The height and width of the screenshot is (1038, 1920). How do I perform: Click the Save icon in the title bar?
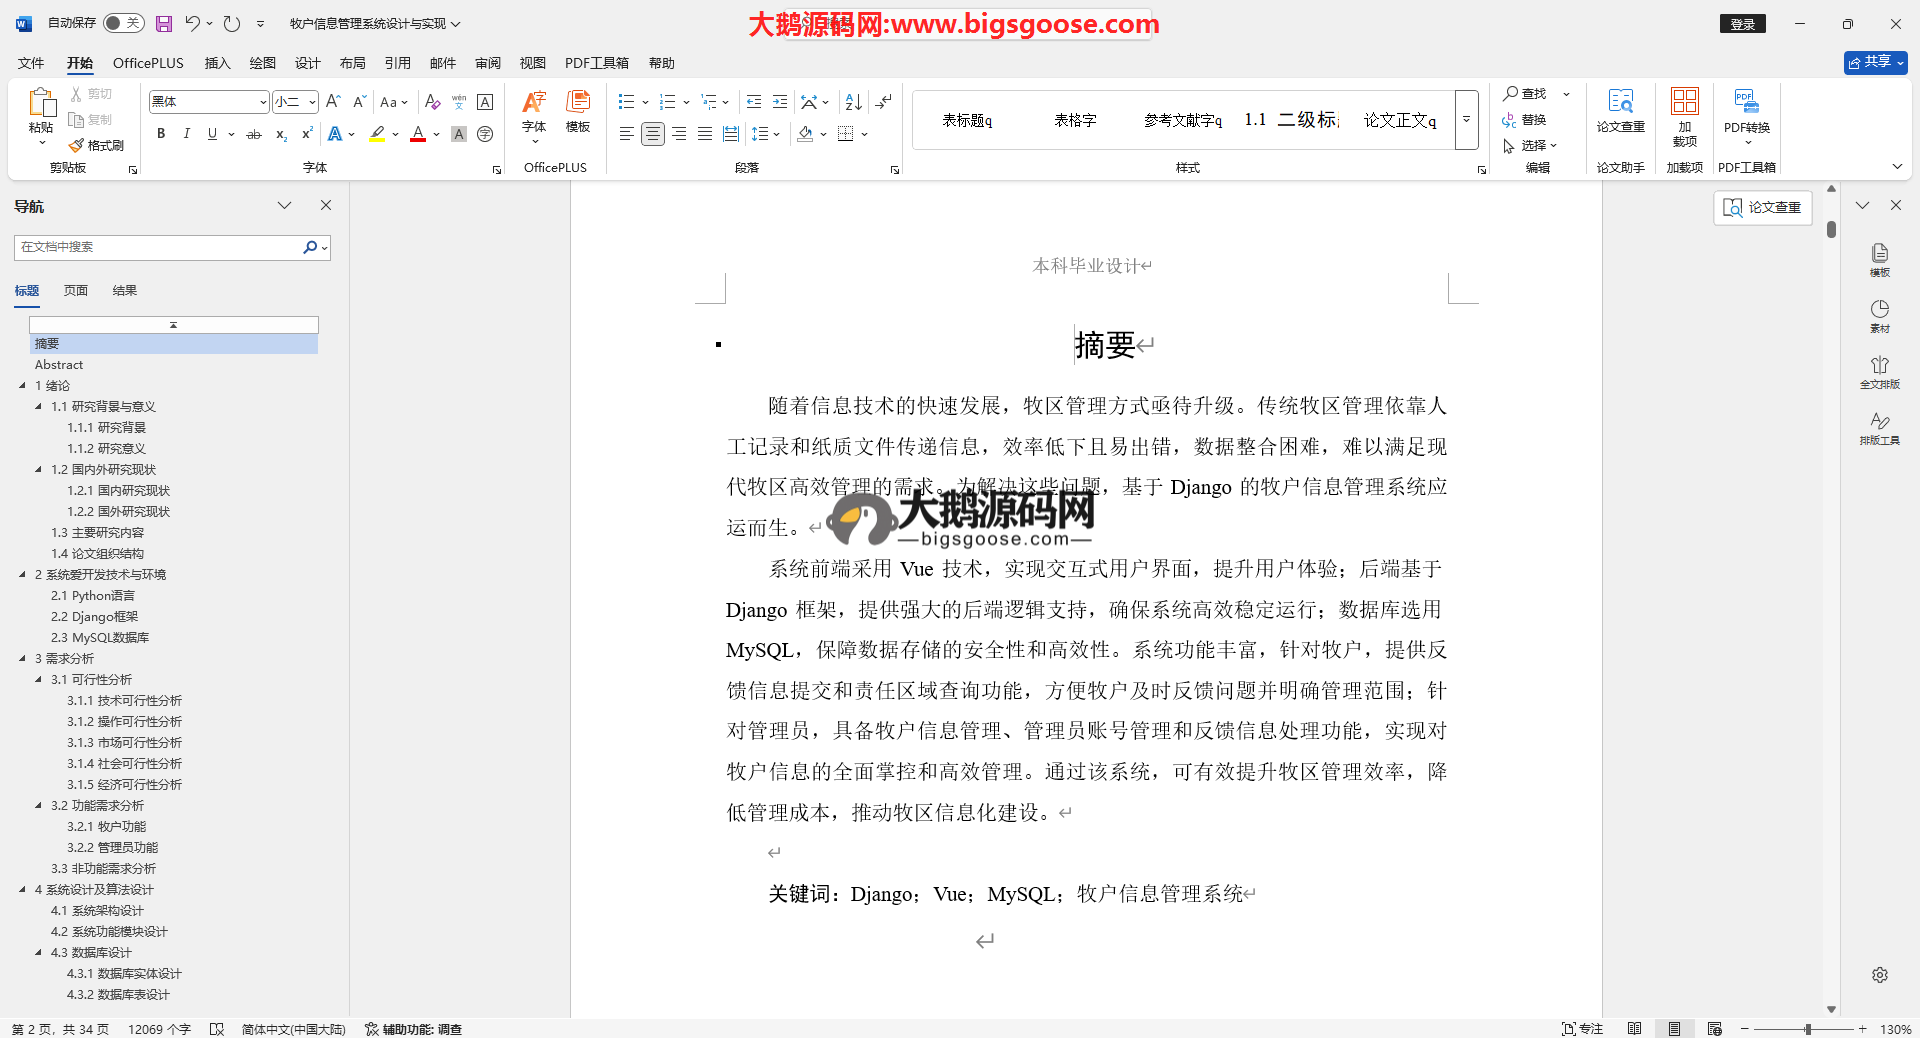click(x=164, y=23)
